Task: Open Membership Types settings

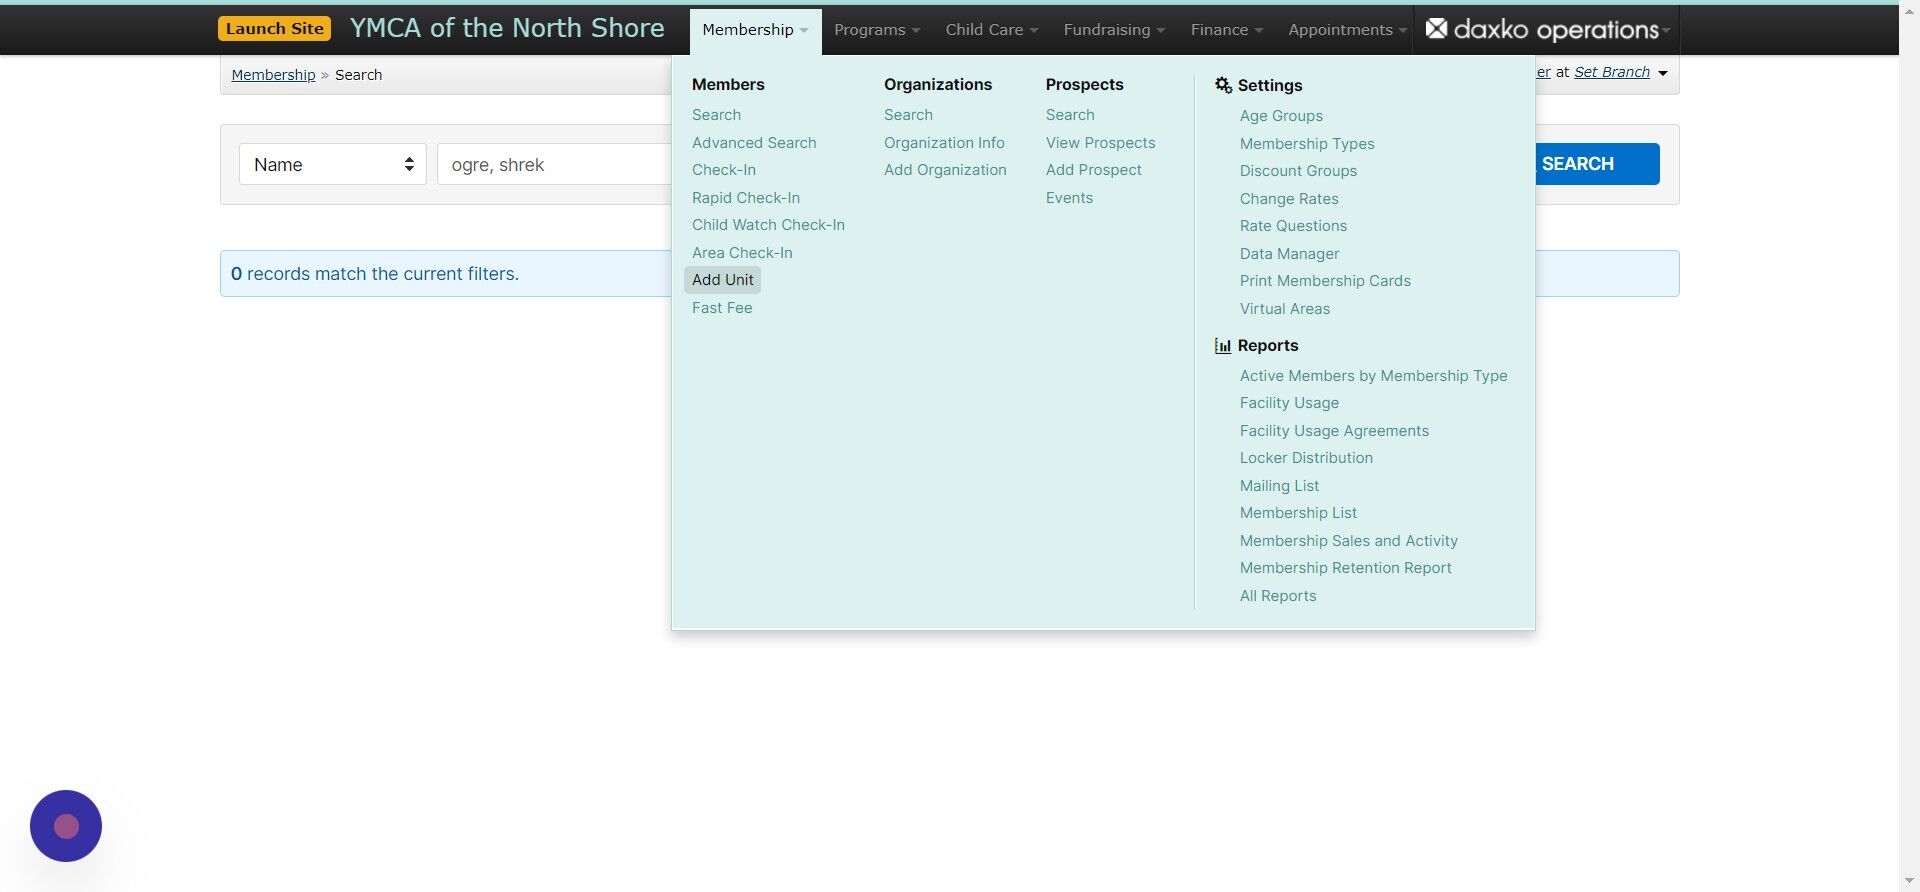Action: [1307, 144]
